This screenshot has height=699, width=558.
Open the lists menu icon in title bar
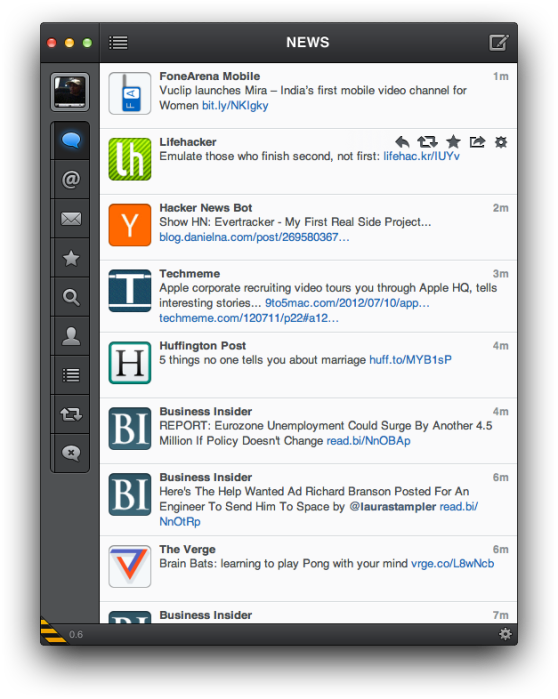coord(118,43)
